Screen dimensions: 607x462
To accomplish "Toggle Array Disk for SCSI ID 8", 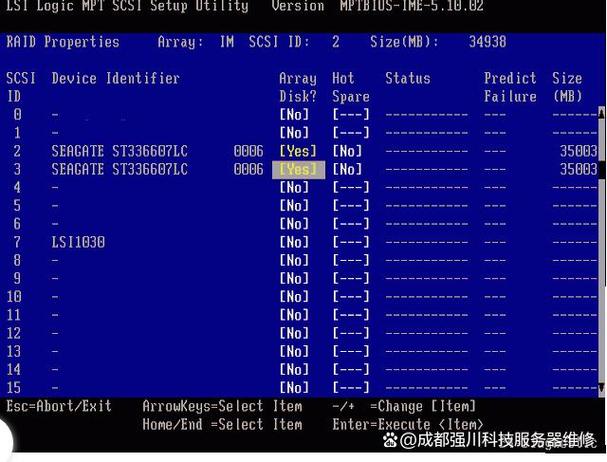I will point(295,260).
